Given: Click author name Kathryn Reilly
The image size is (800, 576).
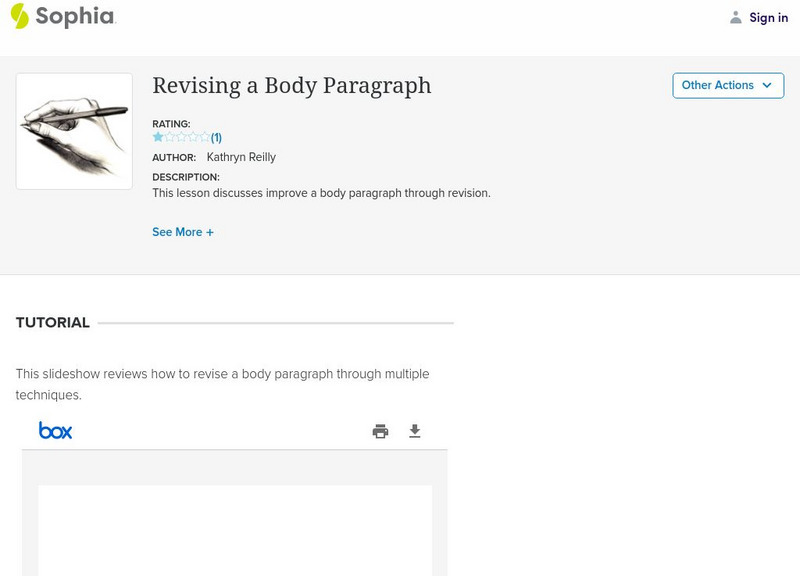Looking at the screenshot, I should pyautogui.click(x=241, y=157).
